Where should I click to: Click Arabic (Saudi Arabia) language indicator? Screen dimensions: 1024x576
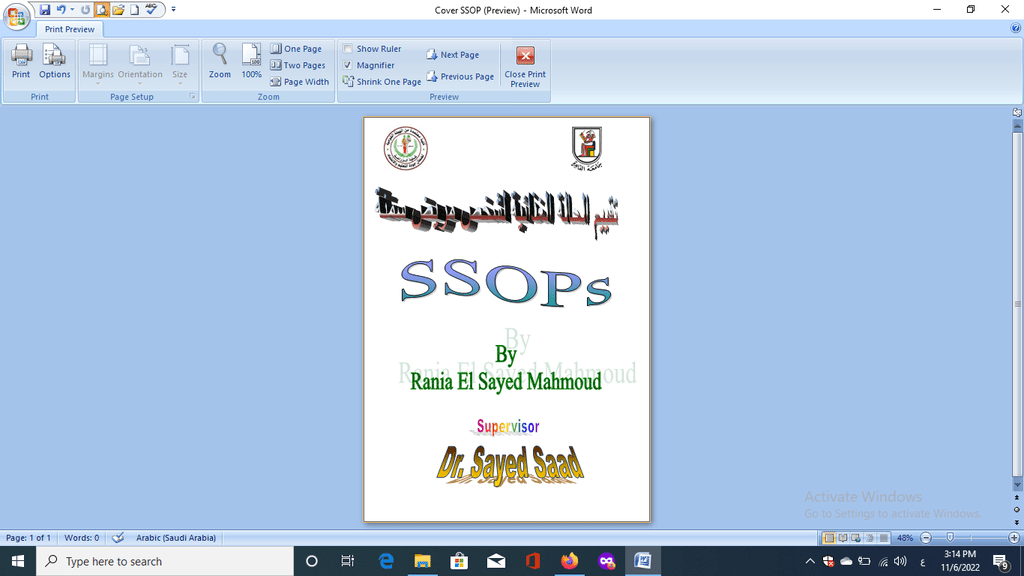coord(176,538)
